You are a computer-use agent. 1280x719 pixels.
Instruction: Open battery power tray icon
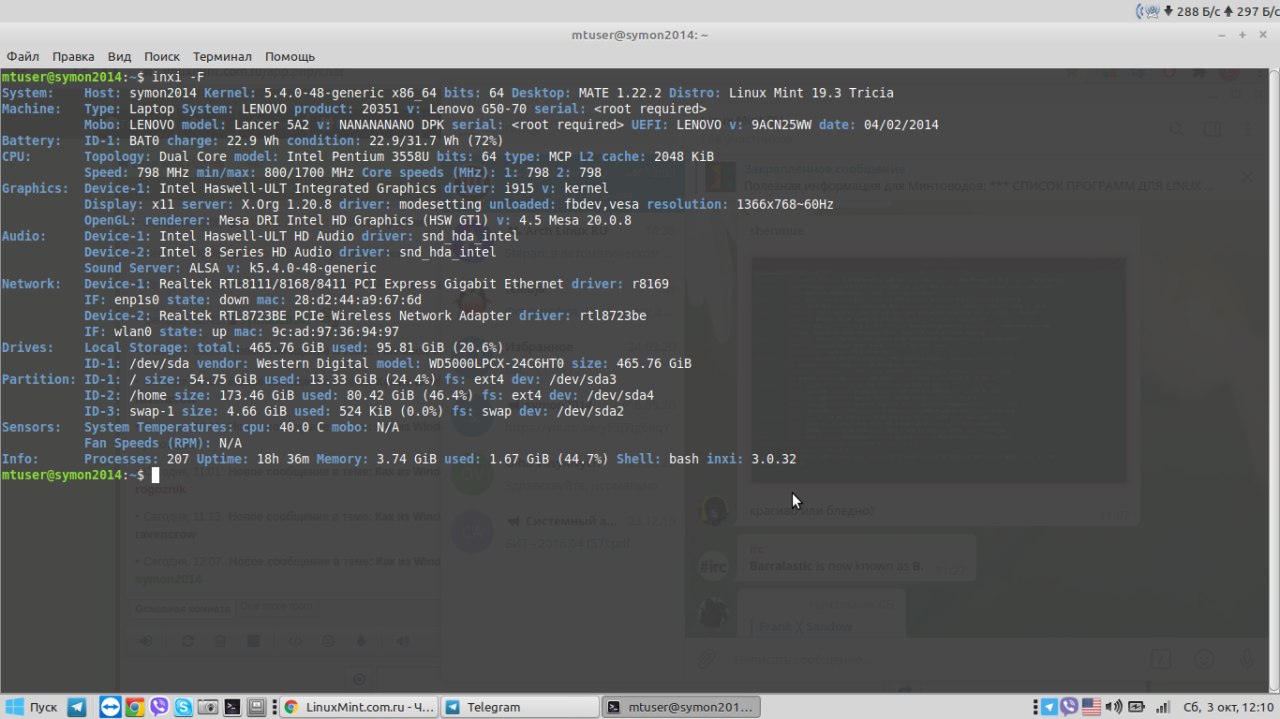tap(1137, 707)
